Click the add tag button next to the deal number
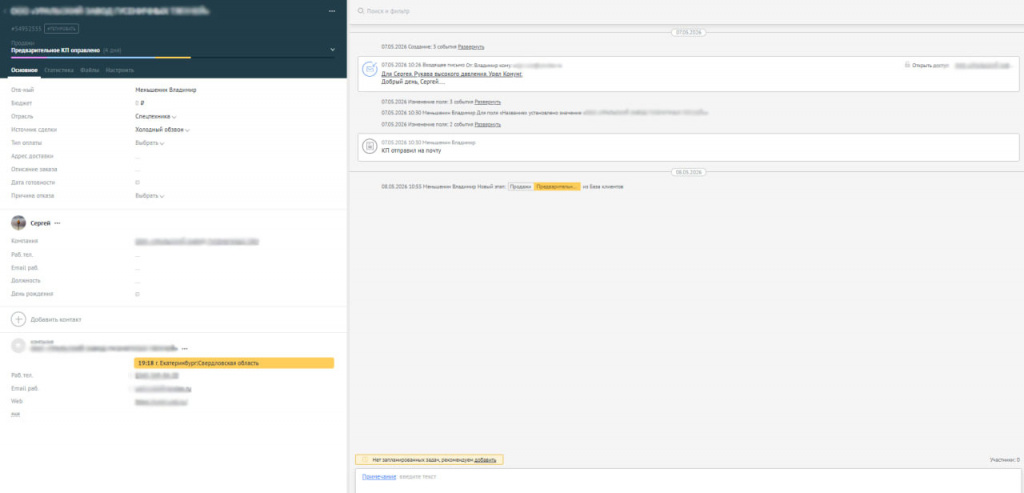This screenshot has height=493, width=1024. [x=61, y=28]
